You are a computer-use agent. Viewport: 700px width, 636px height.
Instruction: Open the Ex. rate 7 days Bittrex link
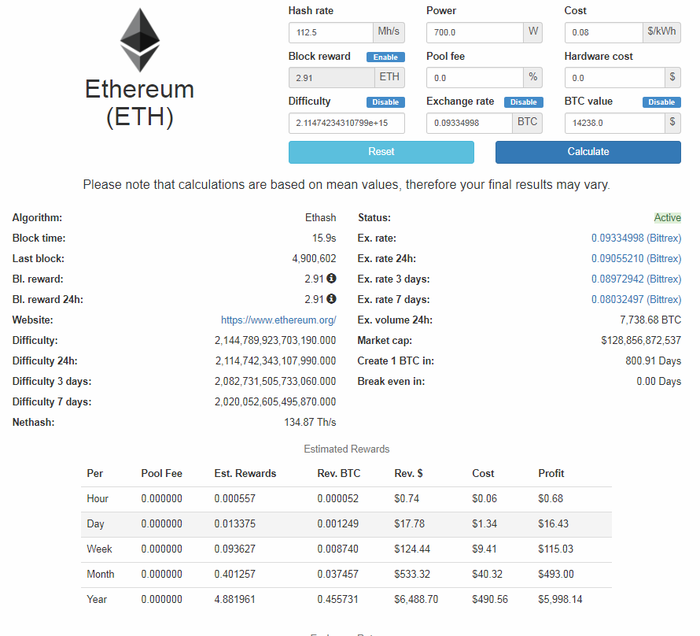coord(636,299)
